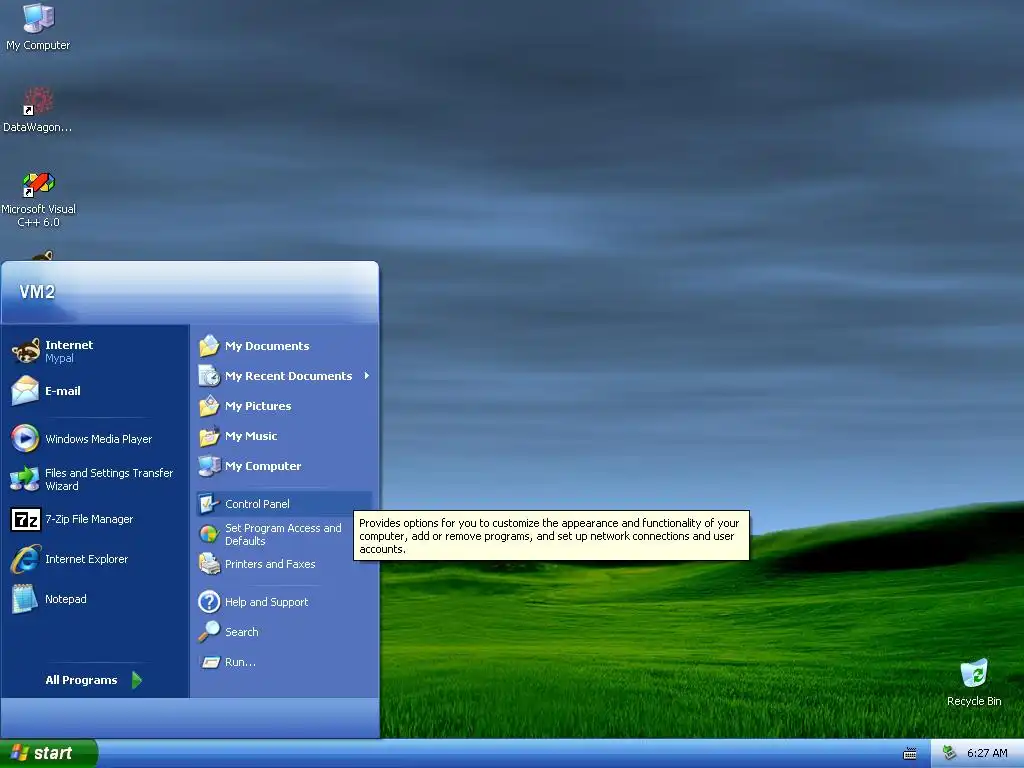Select 'Set Program Access and Defaults' text
Image resolution: width=1024 pixels, height=768 pixels.
pos(283,534)
